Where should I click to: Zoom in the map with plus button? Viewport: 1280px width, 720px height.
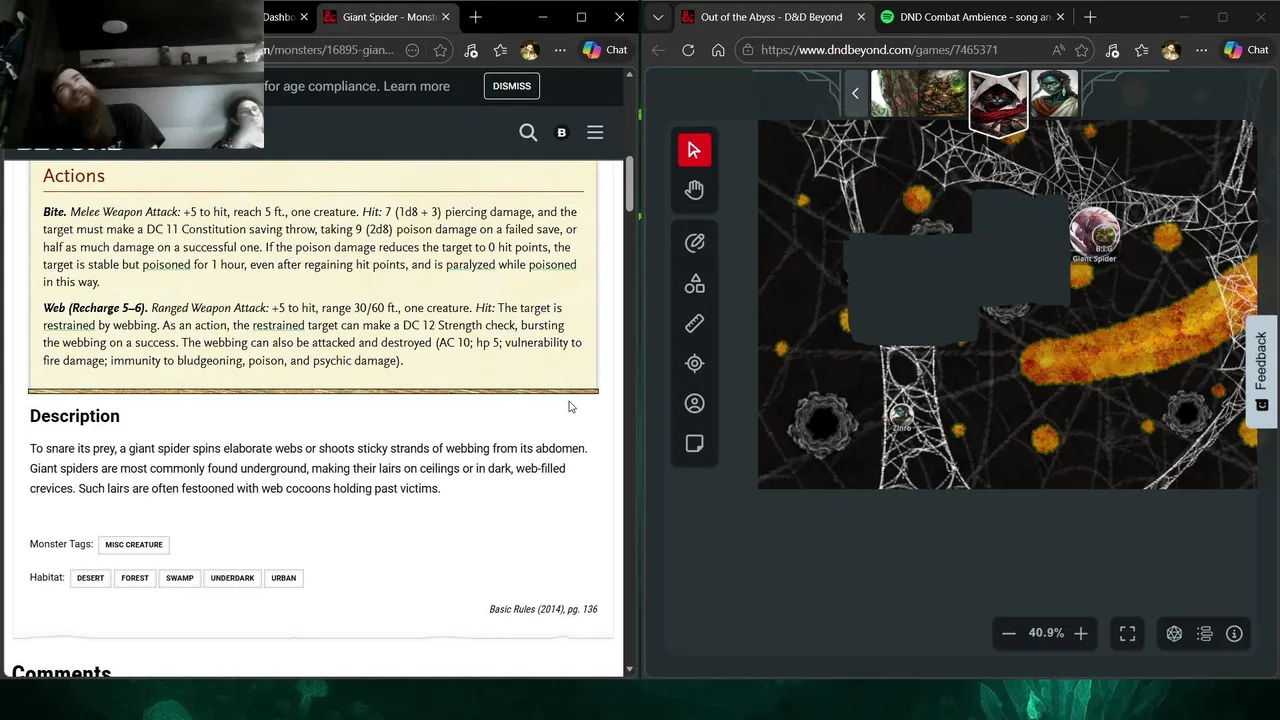coord(1081,633)
